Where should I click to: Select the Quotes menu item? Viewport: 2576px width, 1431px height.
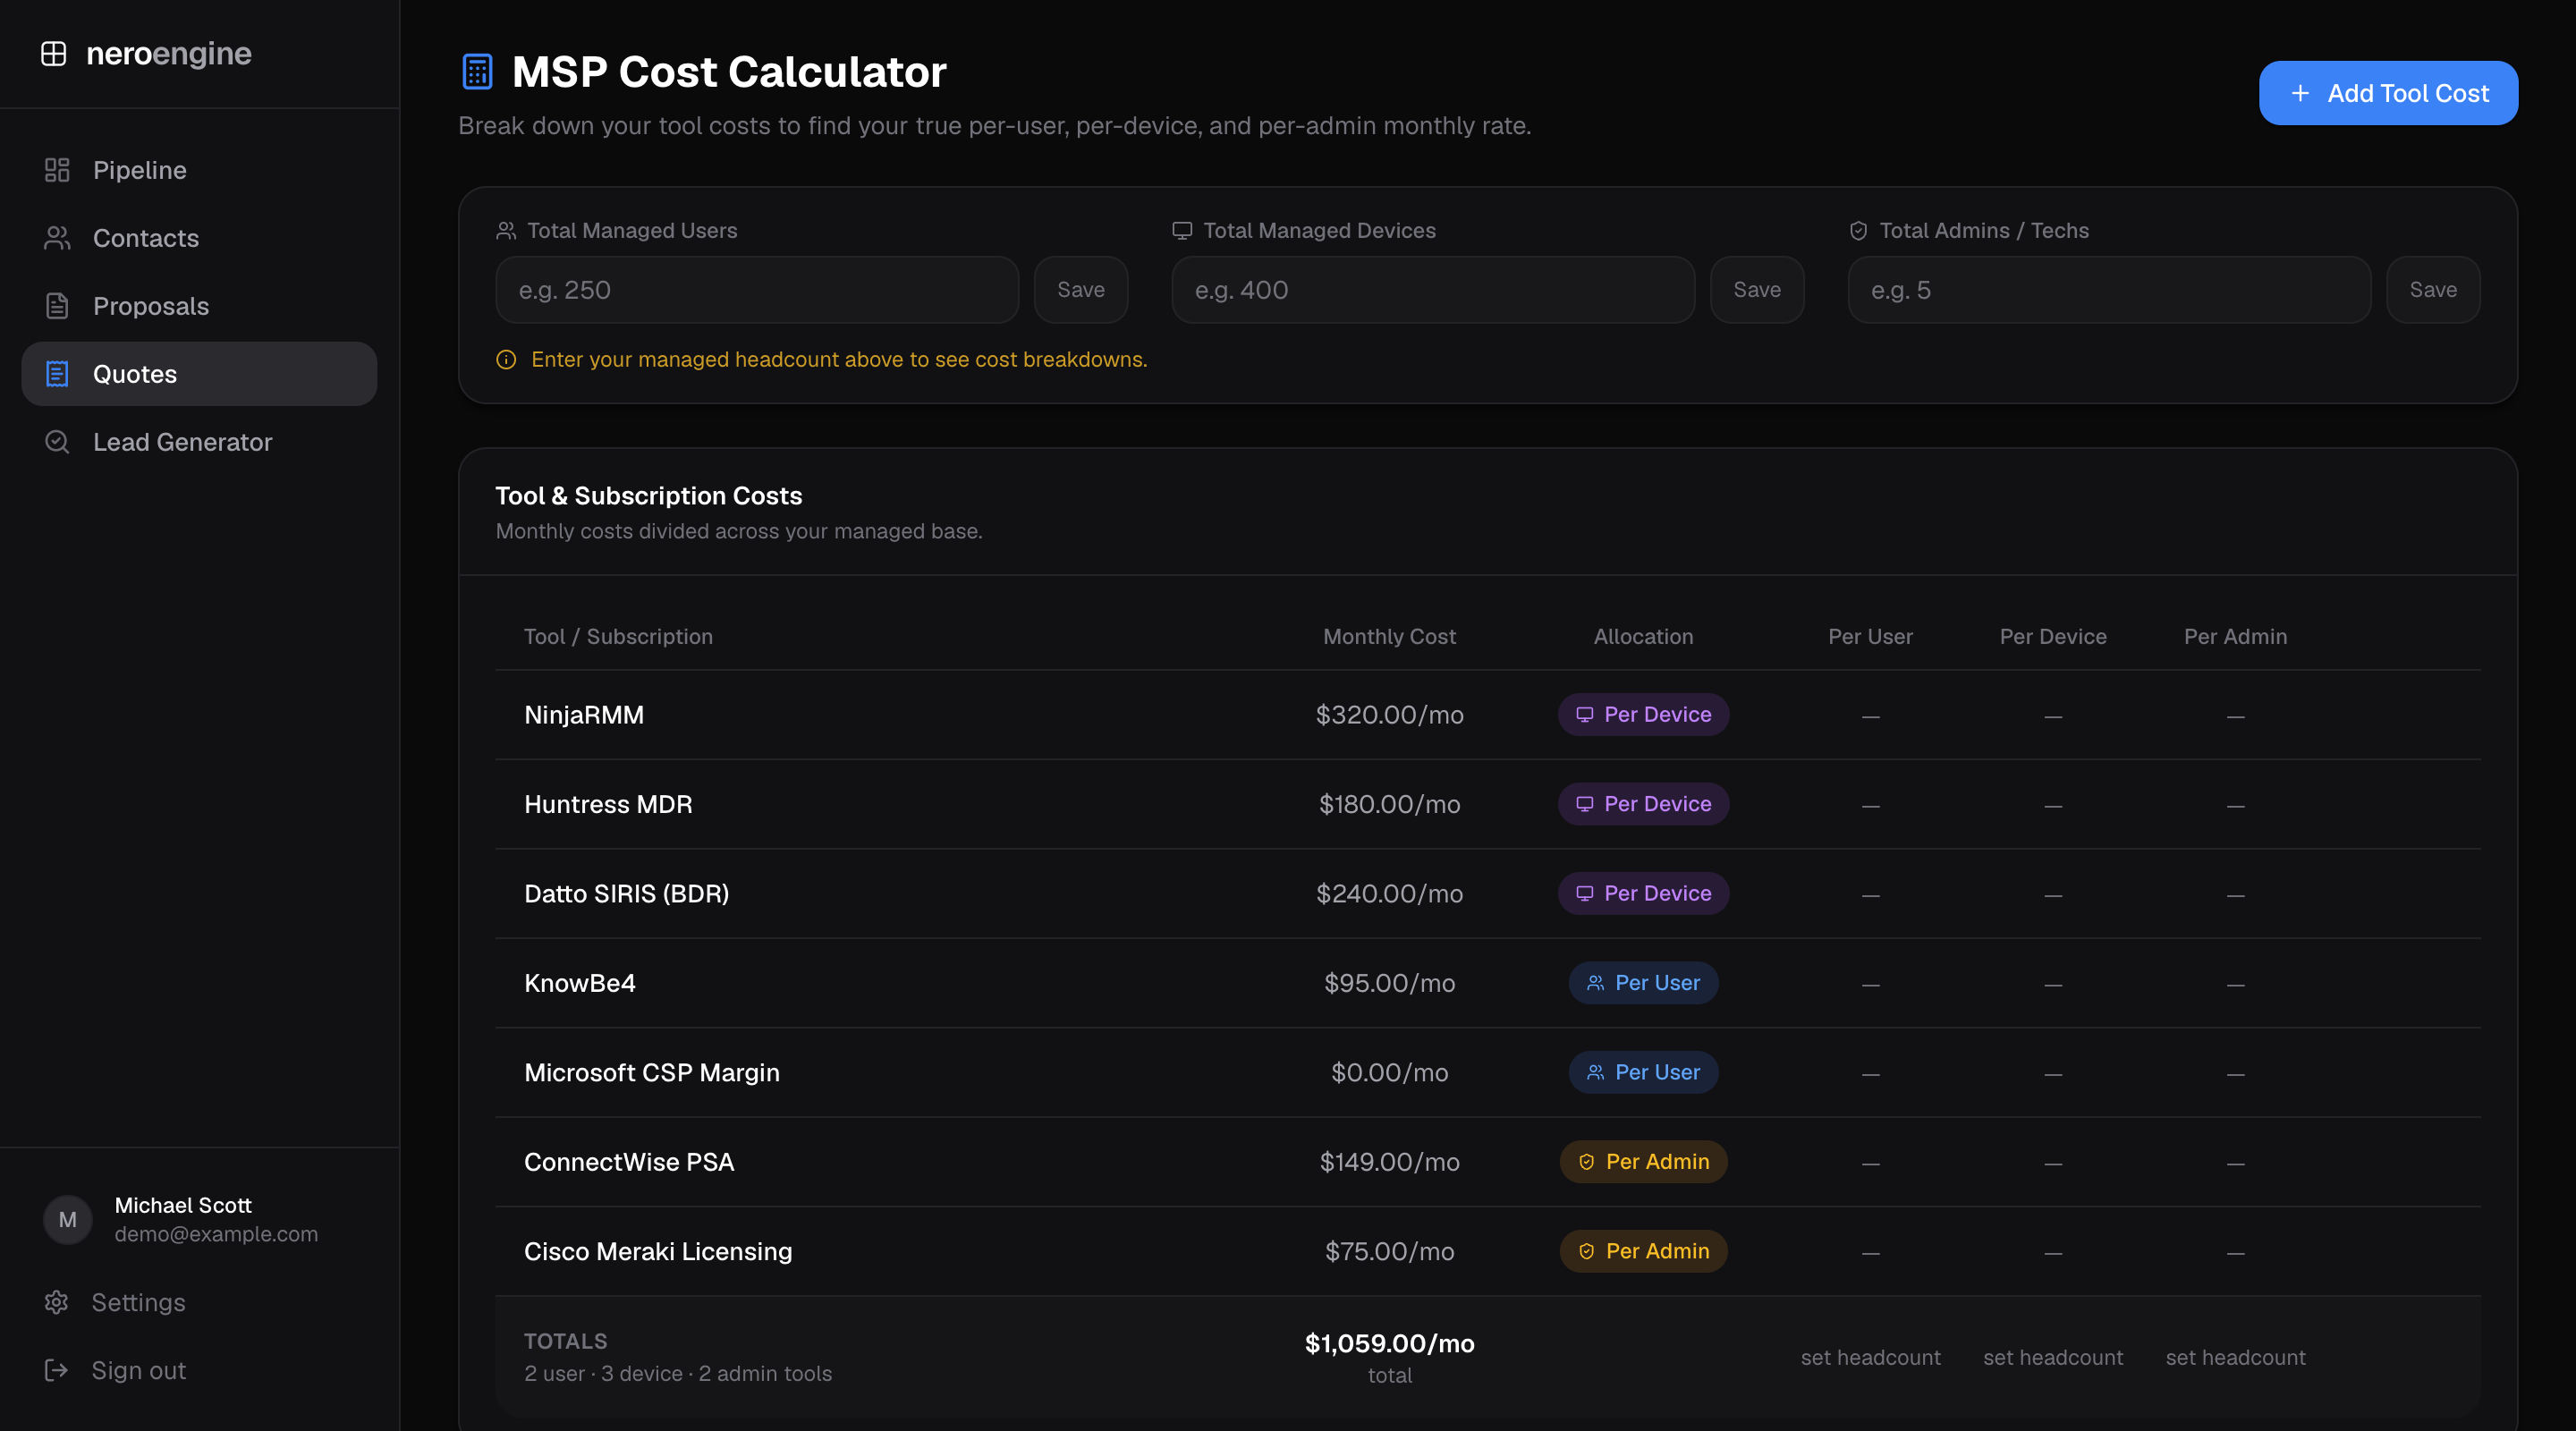click(x=199, y=374)
